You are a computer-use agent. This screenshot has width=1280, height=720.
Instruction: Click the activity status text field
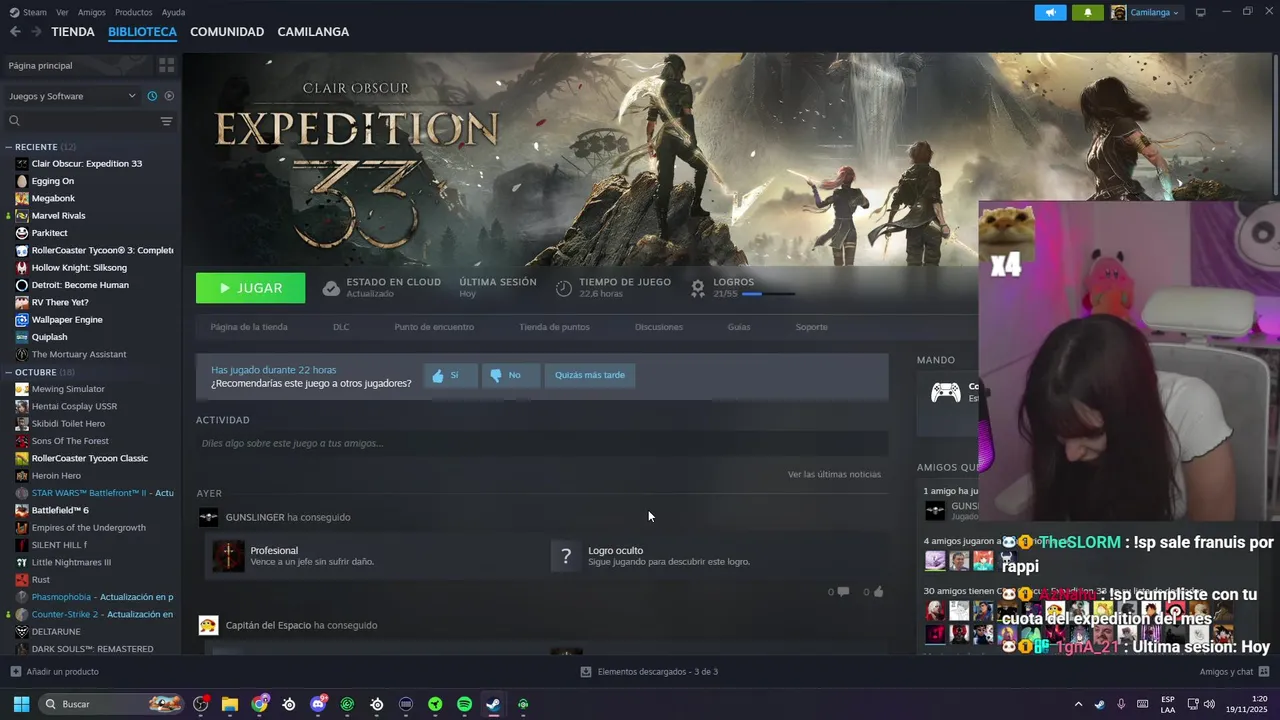click(542, 443)
